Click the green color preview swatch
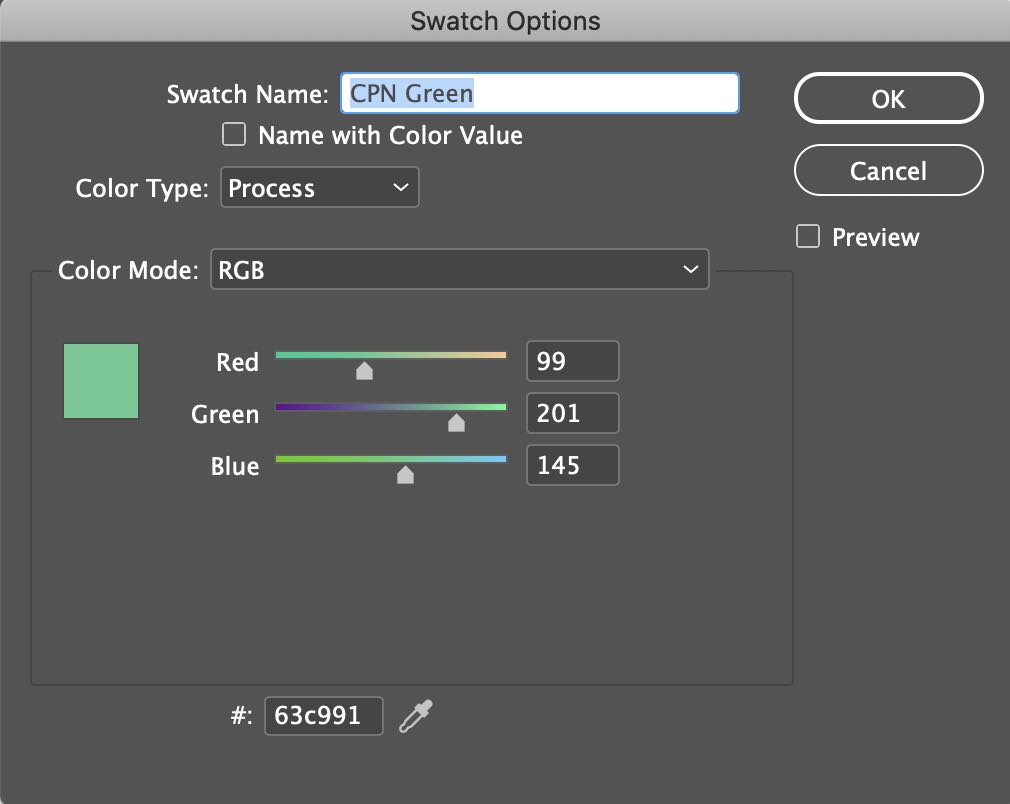1010x804 pixels. click(101, 381)
